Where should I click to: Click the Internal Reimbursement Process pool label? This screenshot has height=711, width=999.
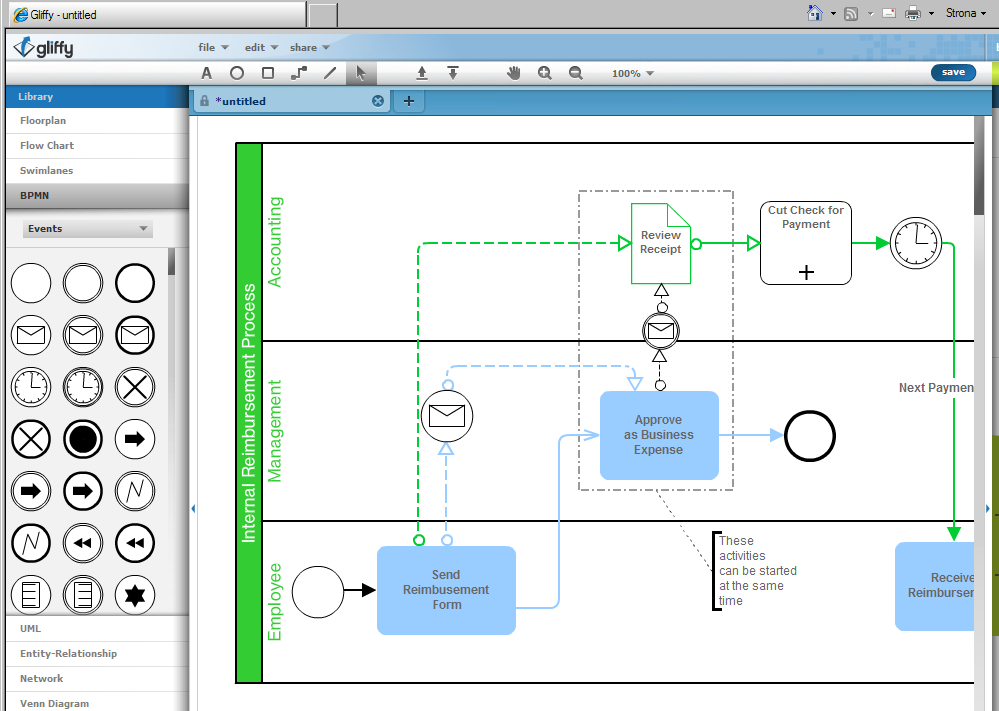click(248, 413)
